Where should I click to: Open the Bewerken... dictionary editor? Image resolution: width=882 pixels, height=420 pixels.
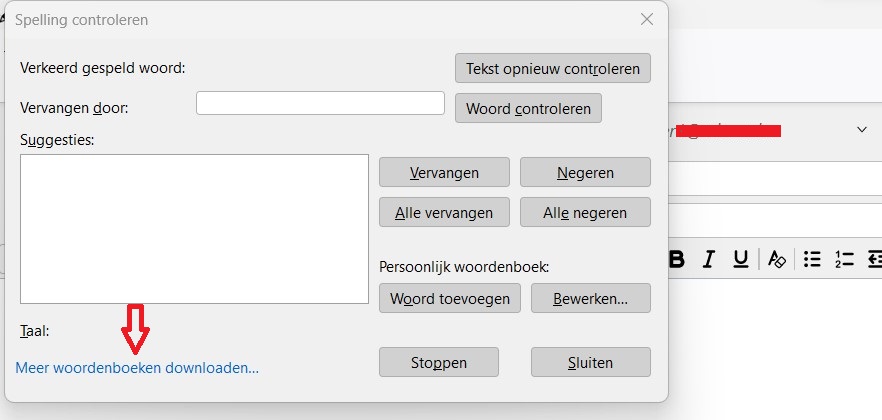click(590, 298)
